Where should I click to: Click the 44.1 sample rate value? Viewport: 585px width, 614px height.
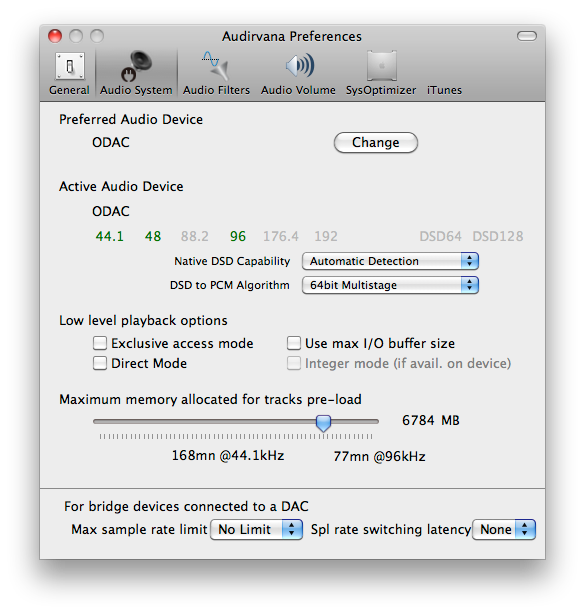pos(110,236)
